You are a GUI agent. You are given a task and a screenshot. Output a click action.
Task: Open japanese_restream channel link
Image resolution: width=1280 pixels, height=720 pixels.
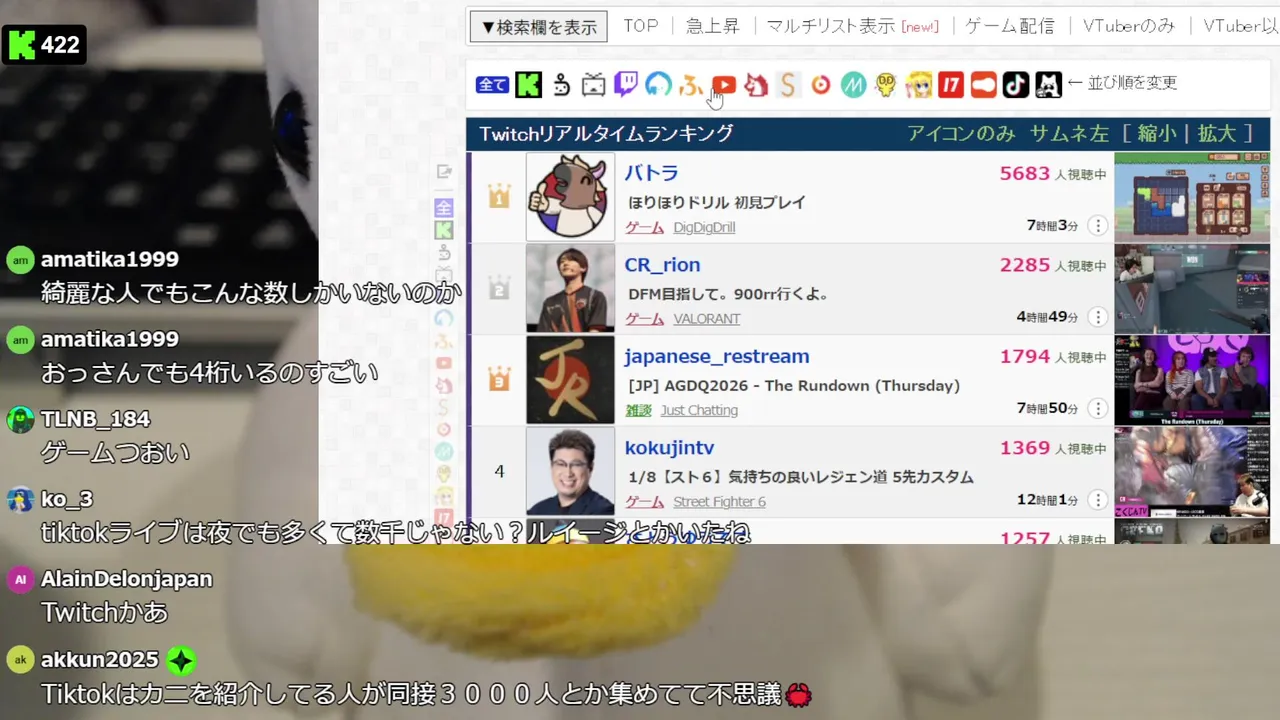717,357
